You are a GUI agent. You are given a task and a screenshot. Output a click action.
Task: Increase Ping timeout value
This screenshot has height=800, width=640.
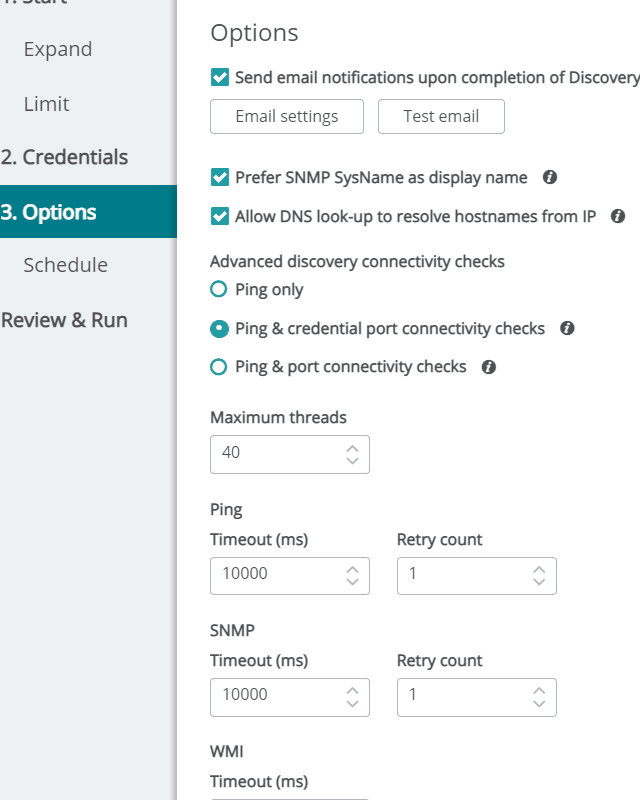pos(353,570)
